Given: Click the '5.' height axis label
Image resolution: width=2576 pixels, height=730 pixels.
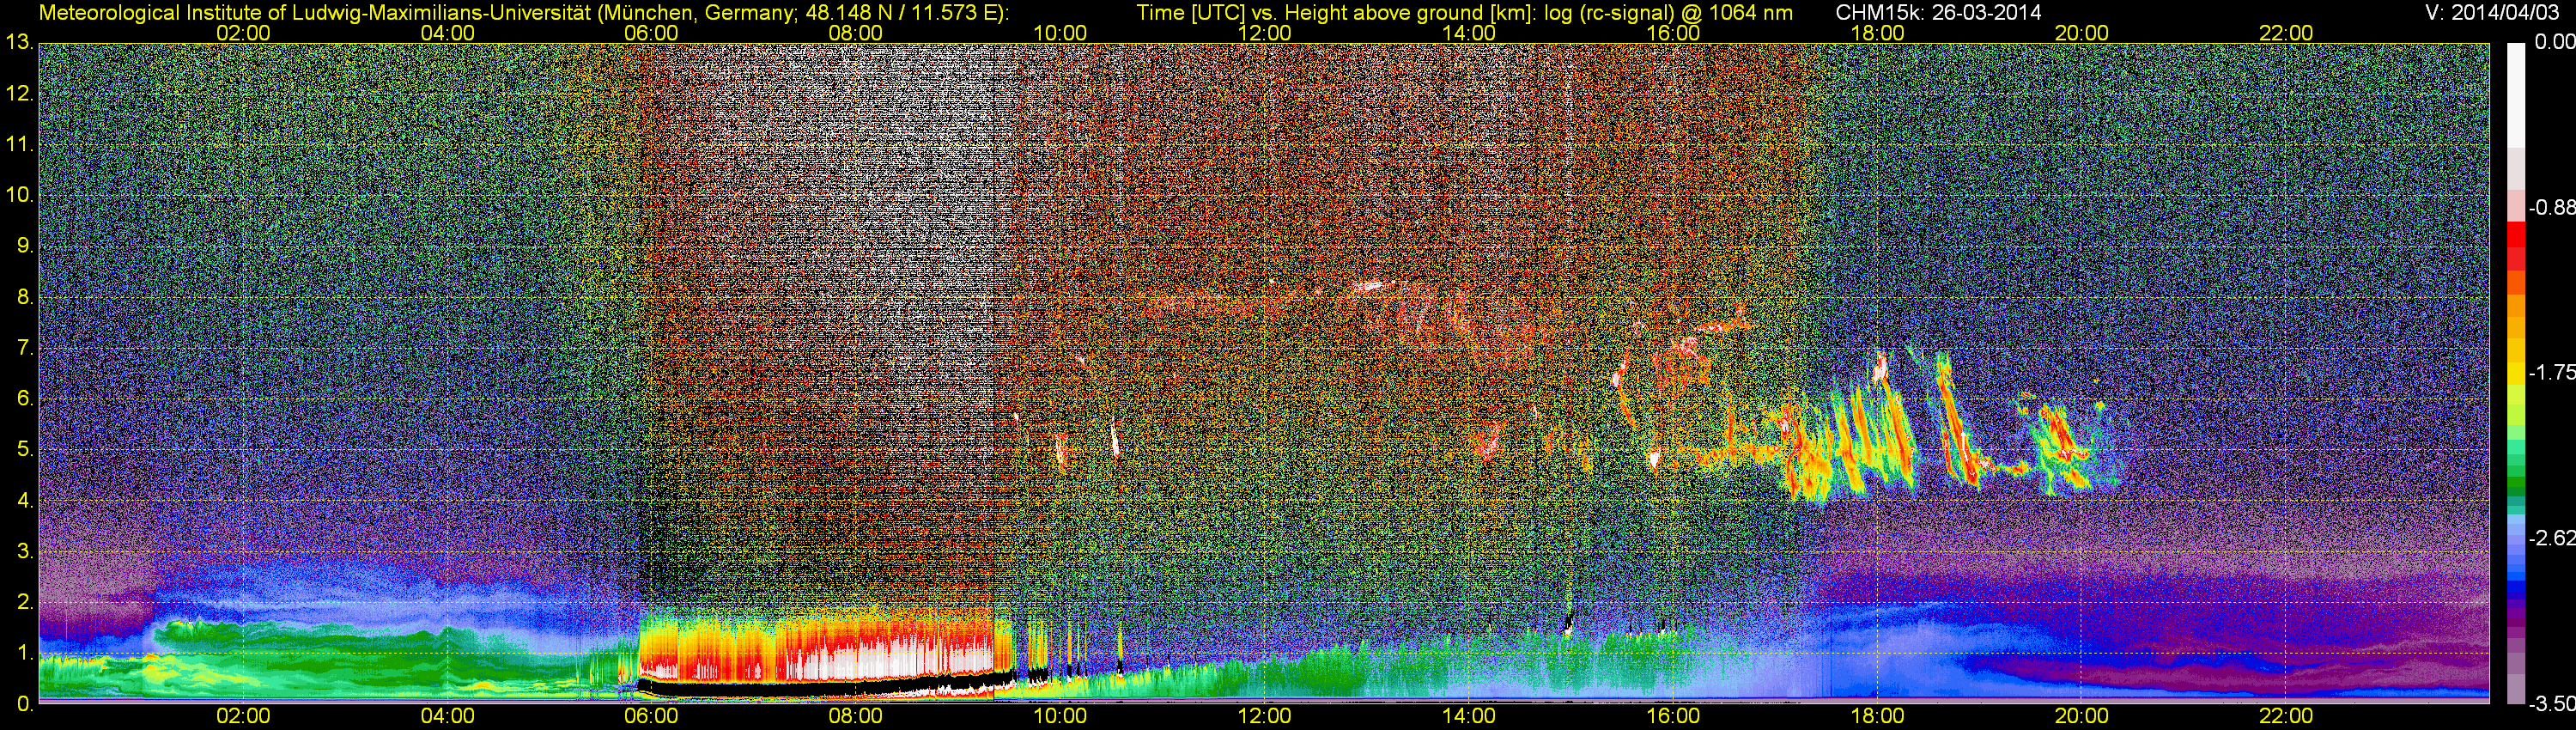Looking at the screenshot, I should pos(25,450).
